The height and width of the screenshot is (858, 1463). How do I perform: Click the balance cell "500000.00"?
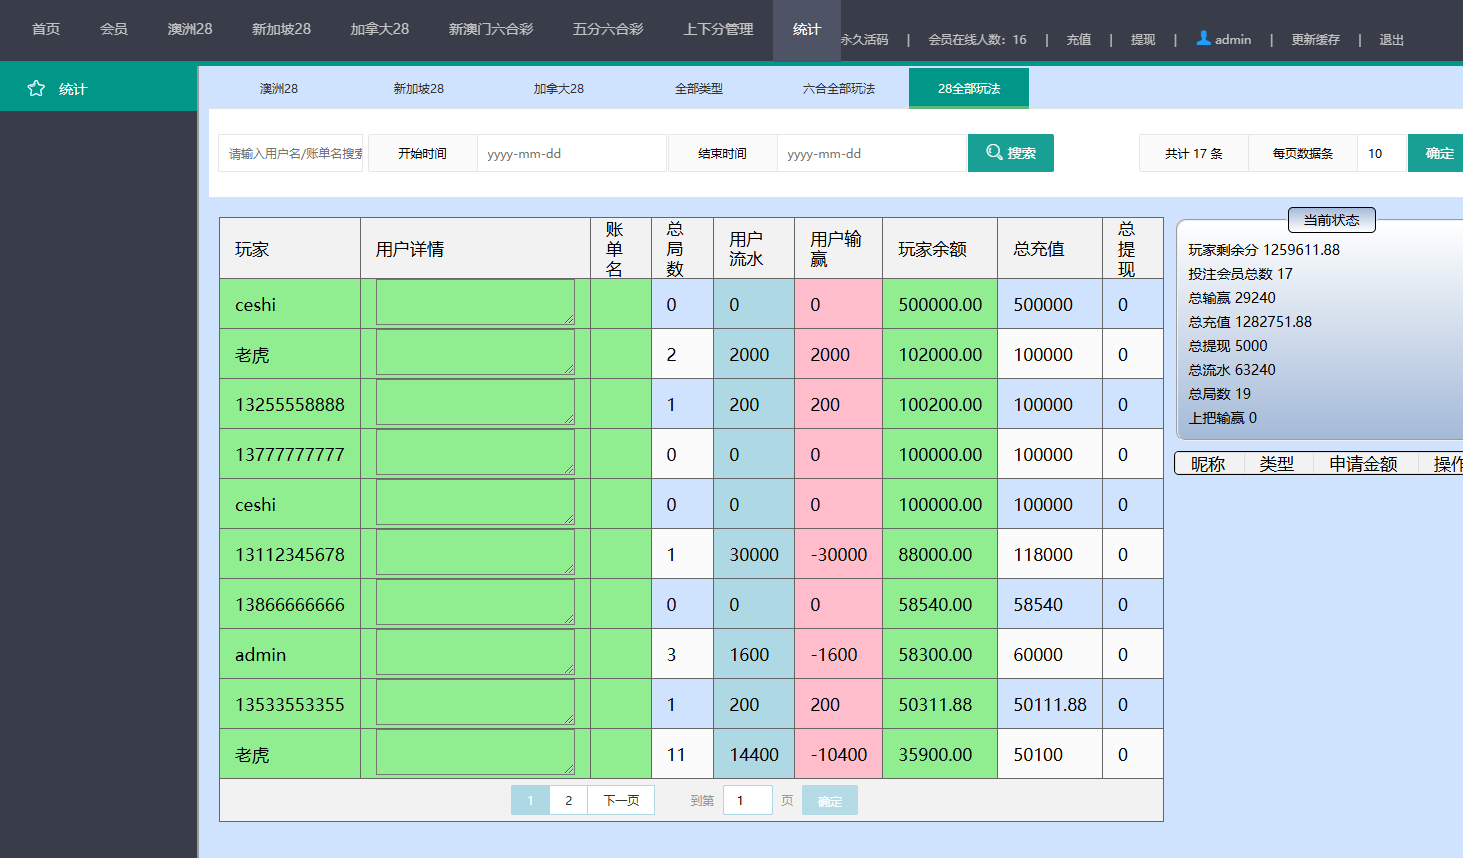tap(940, 304)
